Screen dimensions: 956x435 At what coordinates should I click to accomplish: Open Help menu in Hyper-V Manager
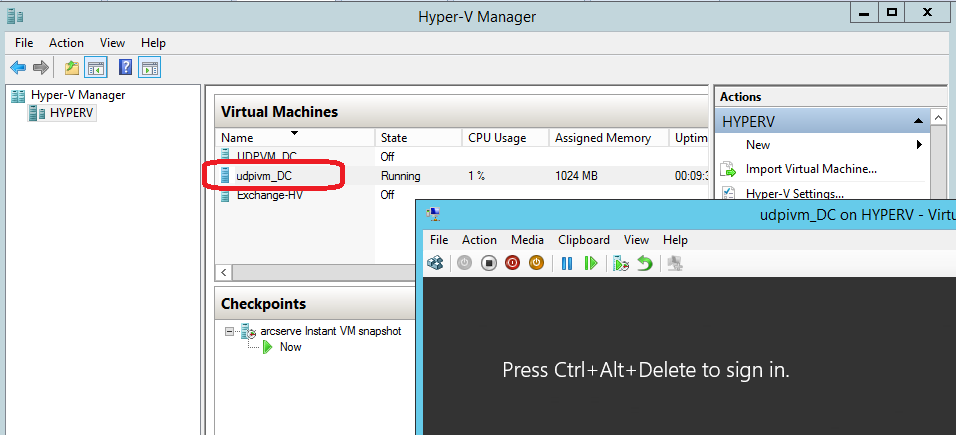pyautogui.click(x=153, y=43)
